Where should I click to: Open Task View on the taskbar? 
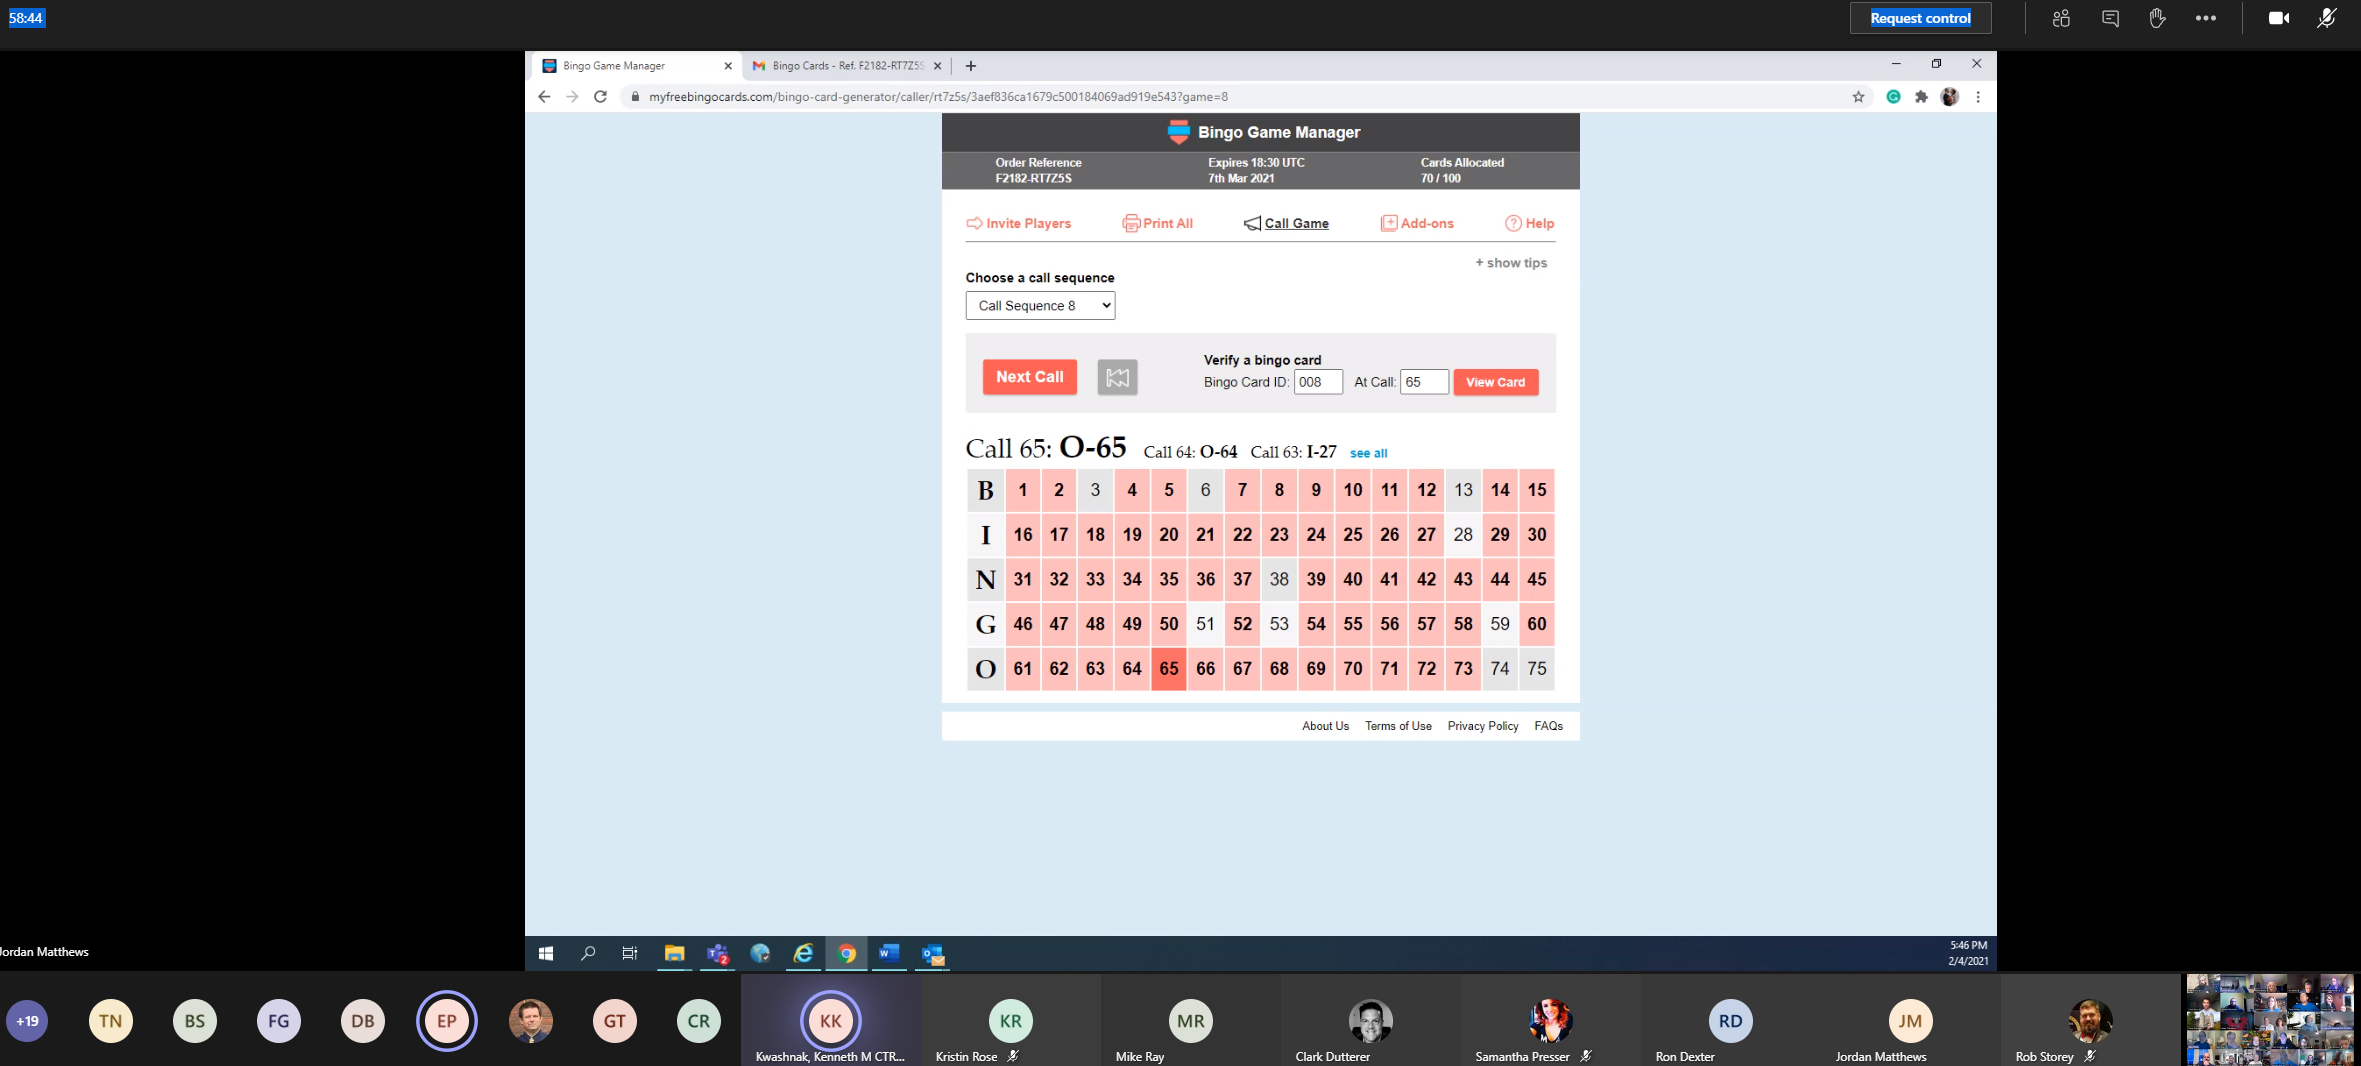pyautogui.click(x=630, y=954)
